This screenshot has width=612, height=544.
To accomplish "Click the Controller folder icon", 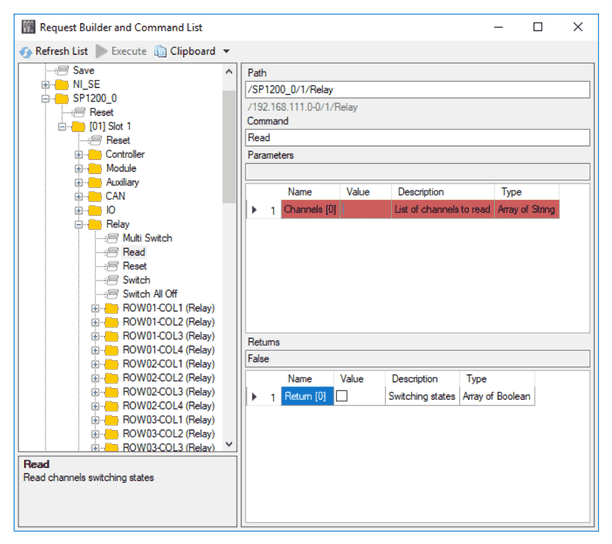I will 95,155.
